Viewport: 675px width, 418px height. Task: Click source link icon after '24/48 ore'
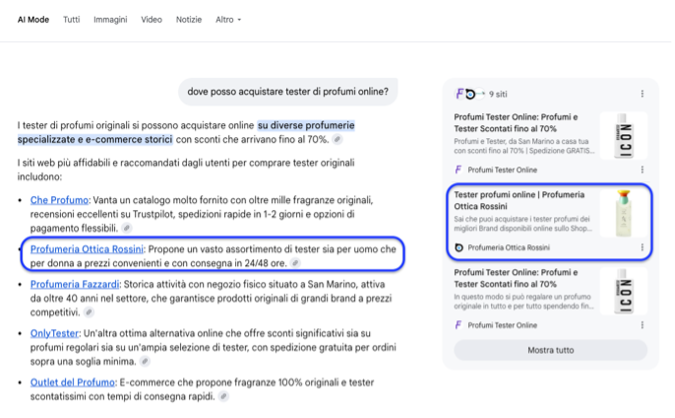[295, 263]
